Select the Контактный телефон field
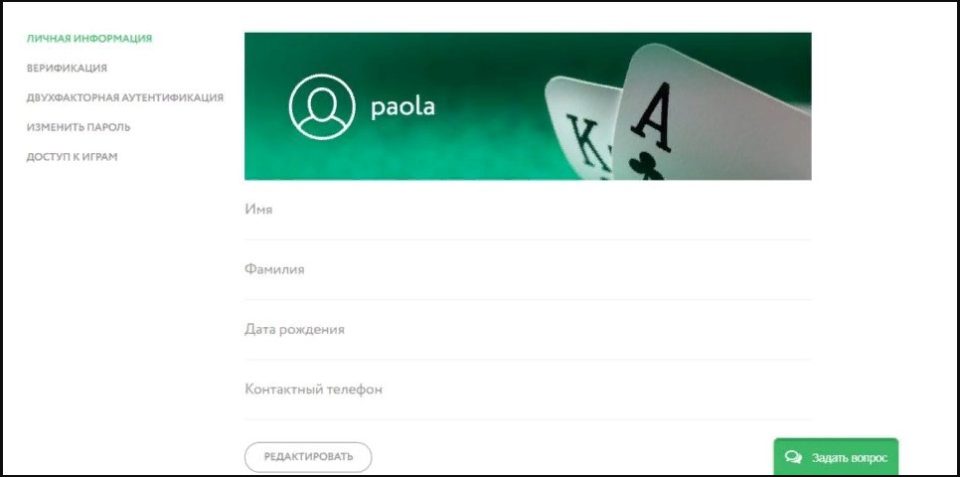The height and width of the screenshot is (477, 960). (528, 389)
